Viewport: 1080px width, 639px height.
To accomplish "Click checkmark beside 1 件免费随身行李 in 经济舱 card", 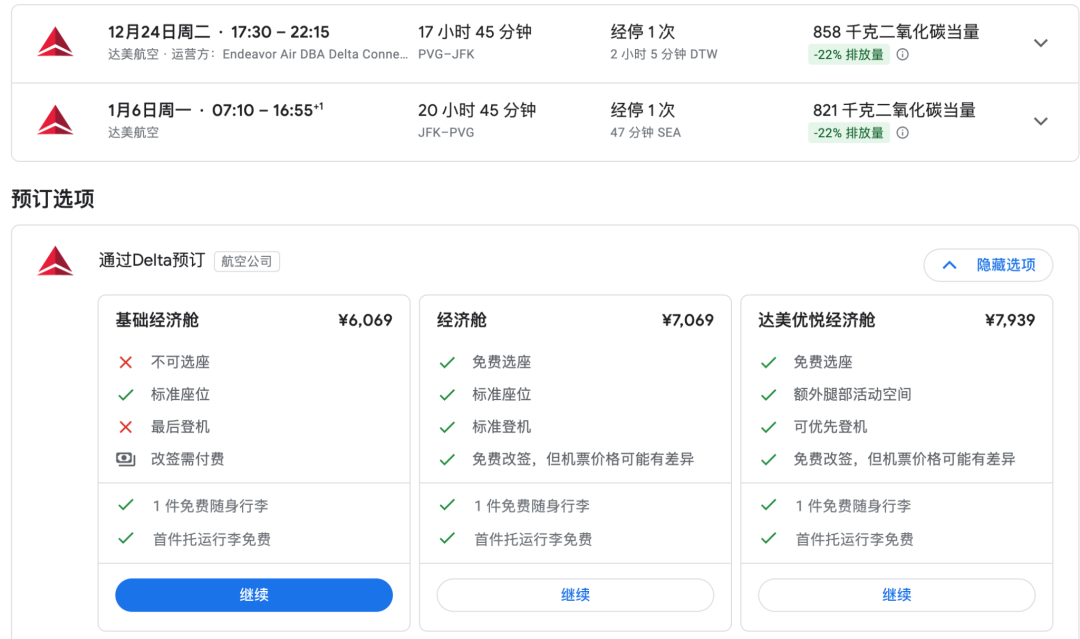I will pos(447,505).
